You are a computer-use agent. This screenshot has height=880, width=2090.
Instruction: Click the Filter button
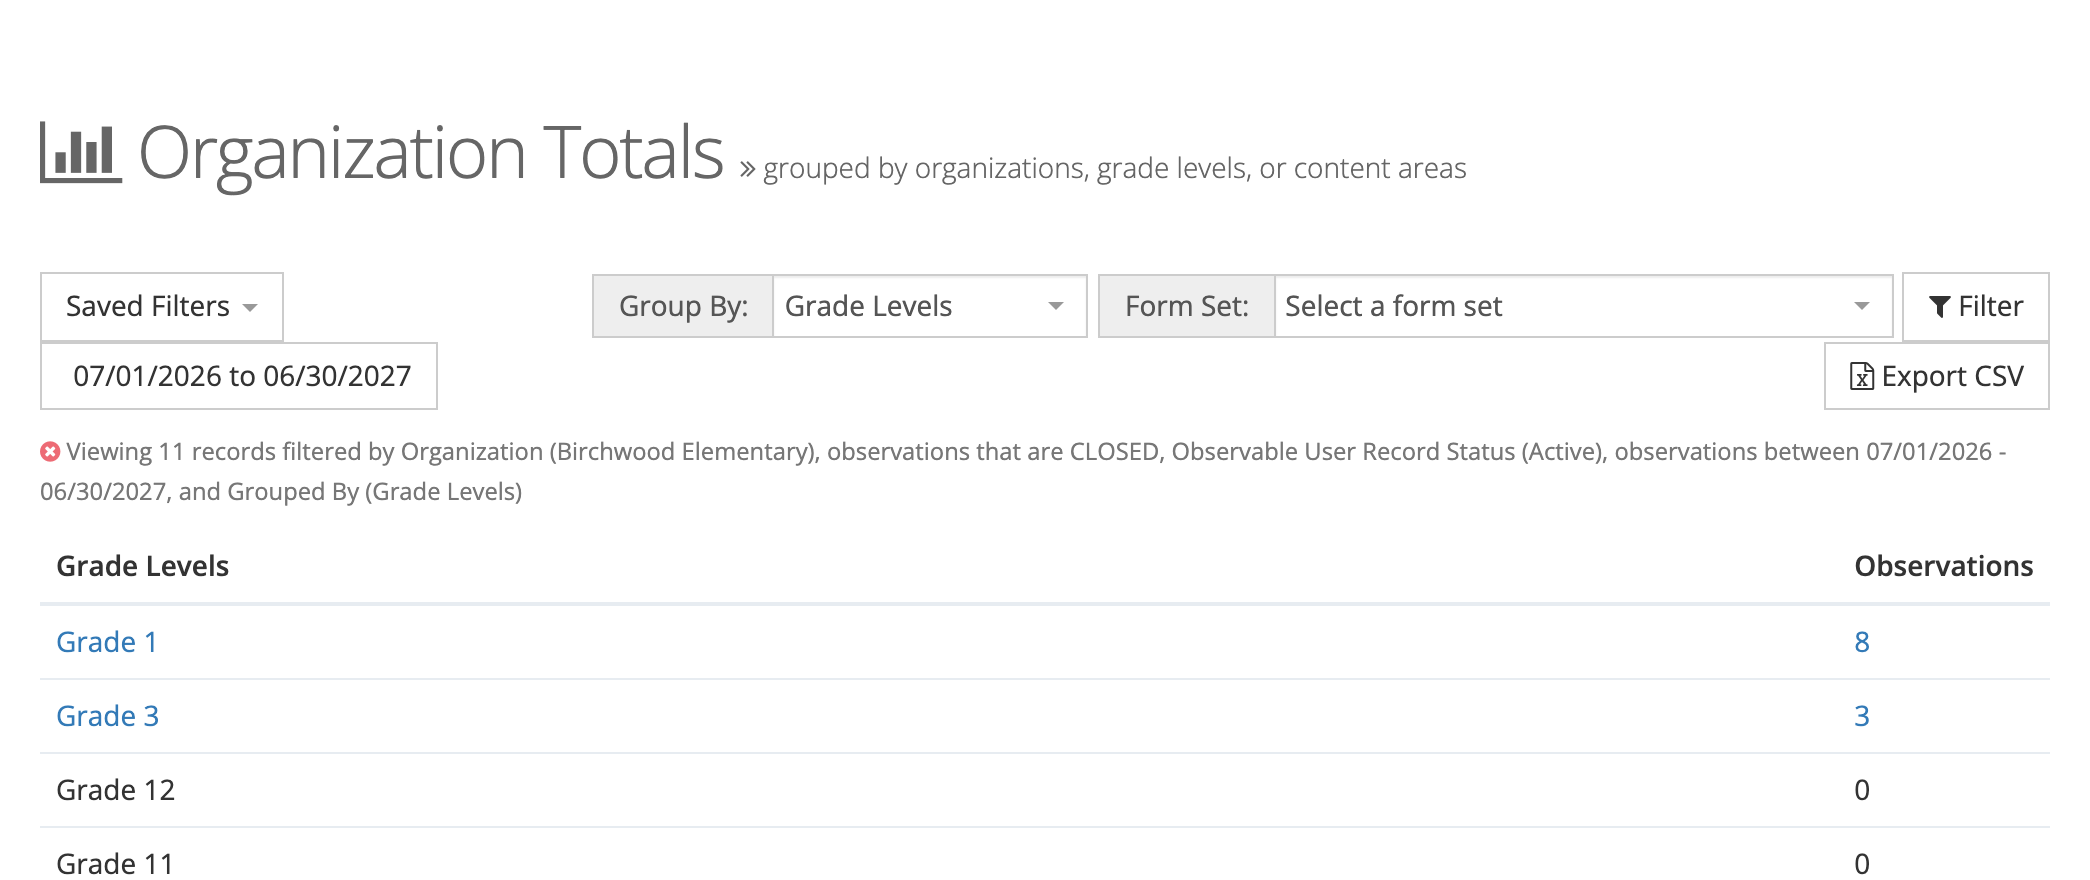(x=1975, y=307)
